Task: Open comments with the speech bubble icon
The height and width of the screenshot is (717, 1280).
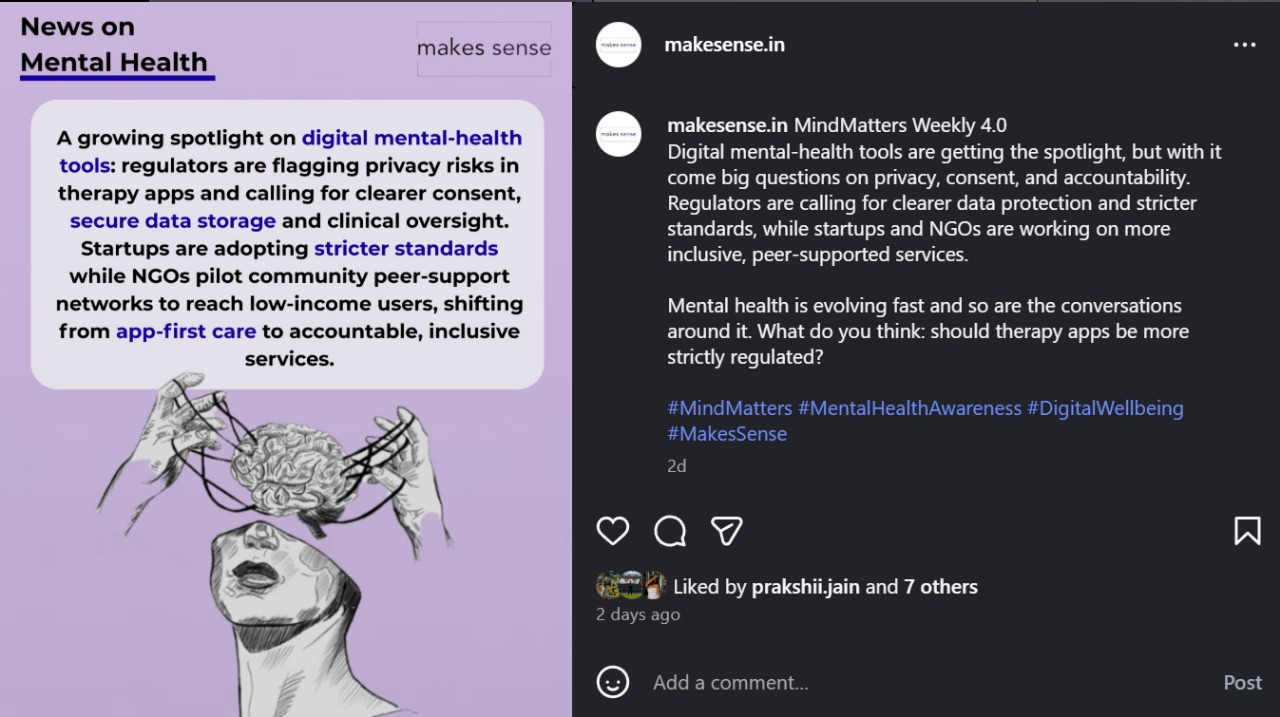Action: 670,531
